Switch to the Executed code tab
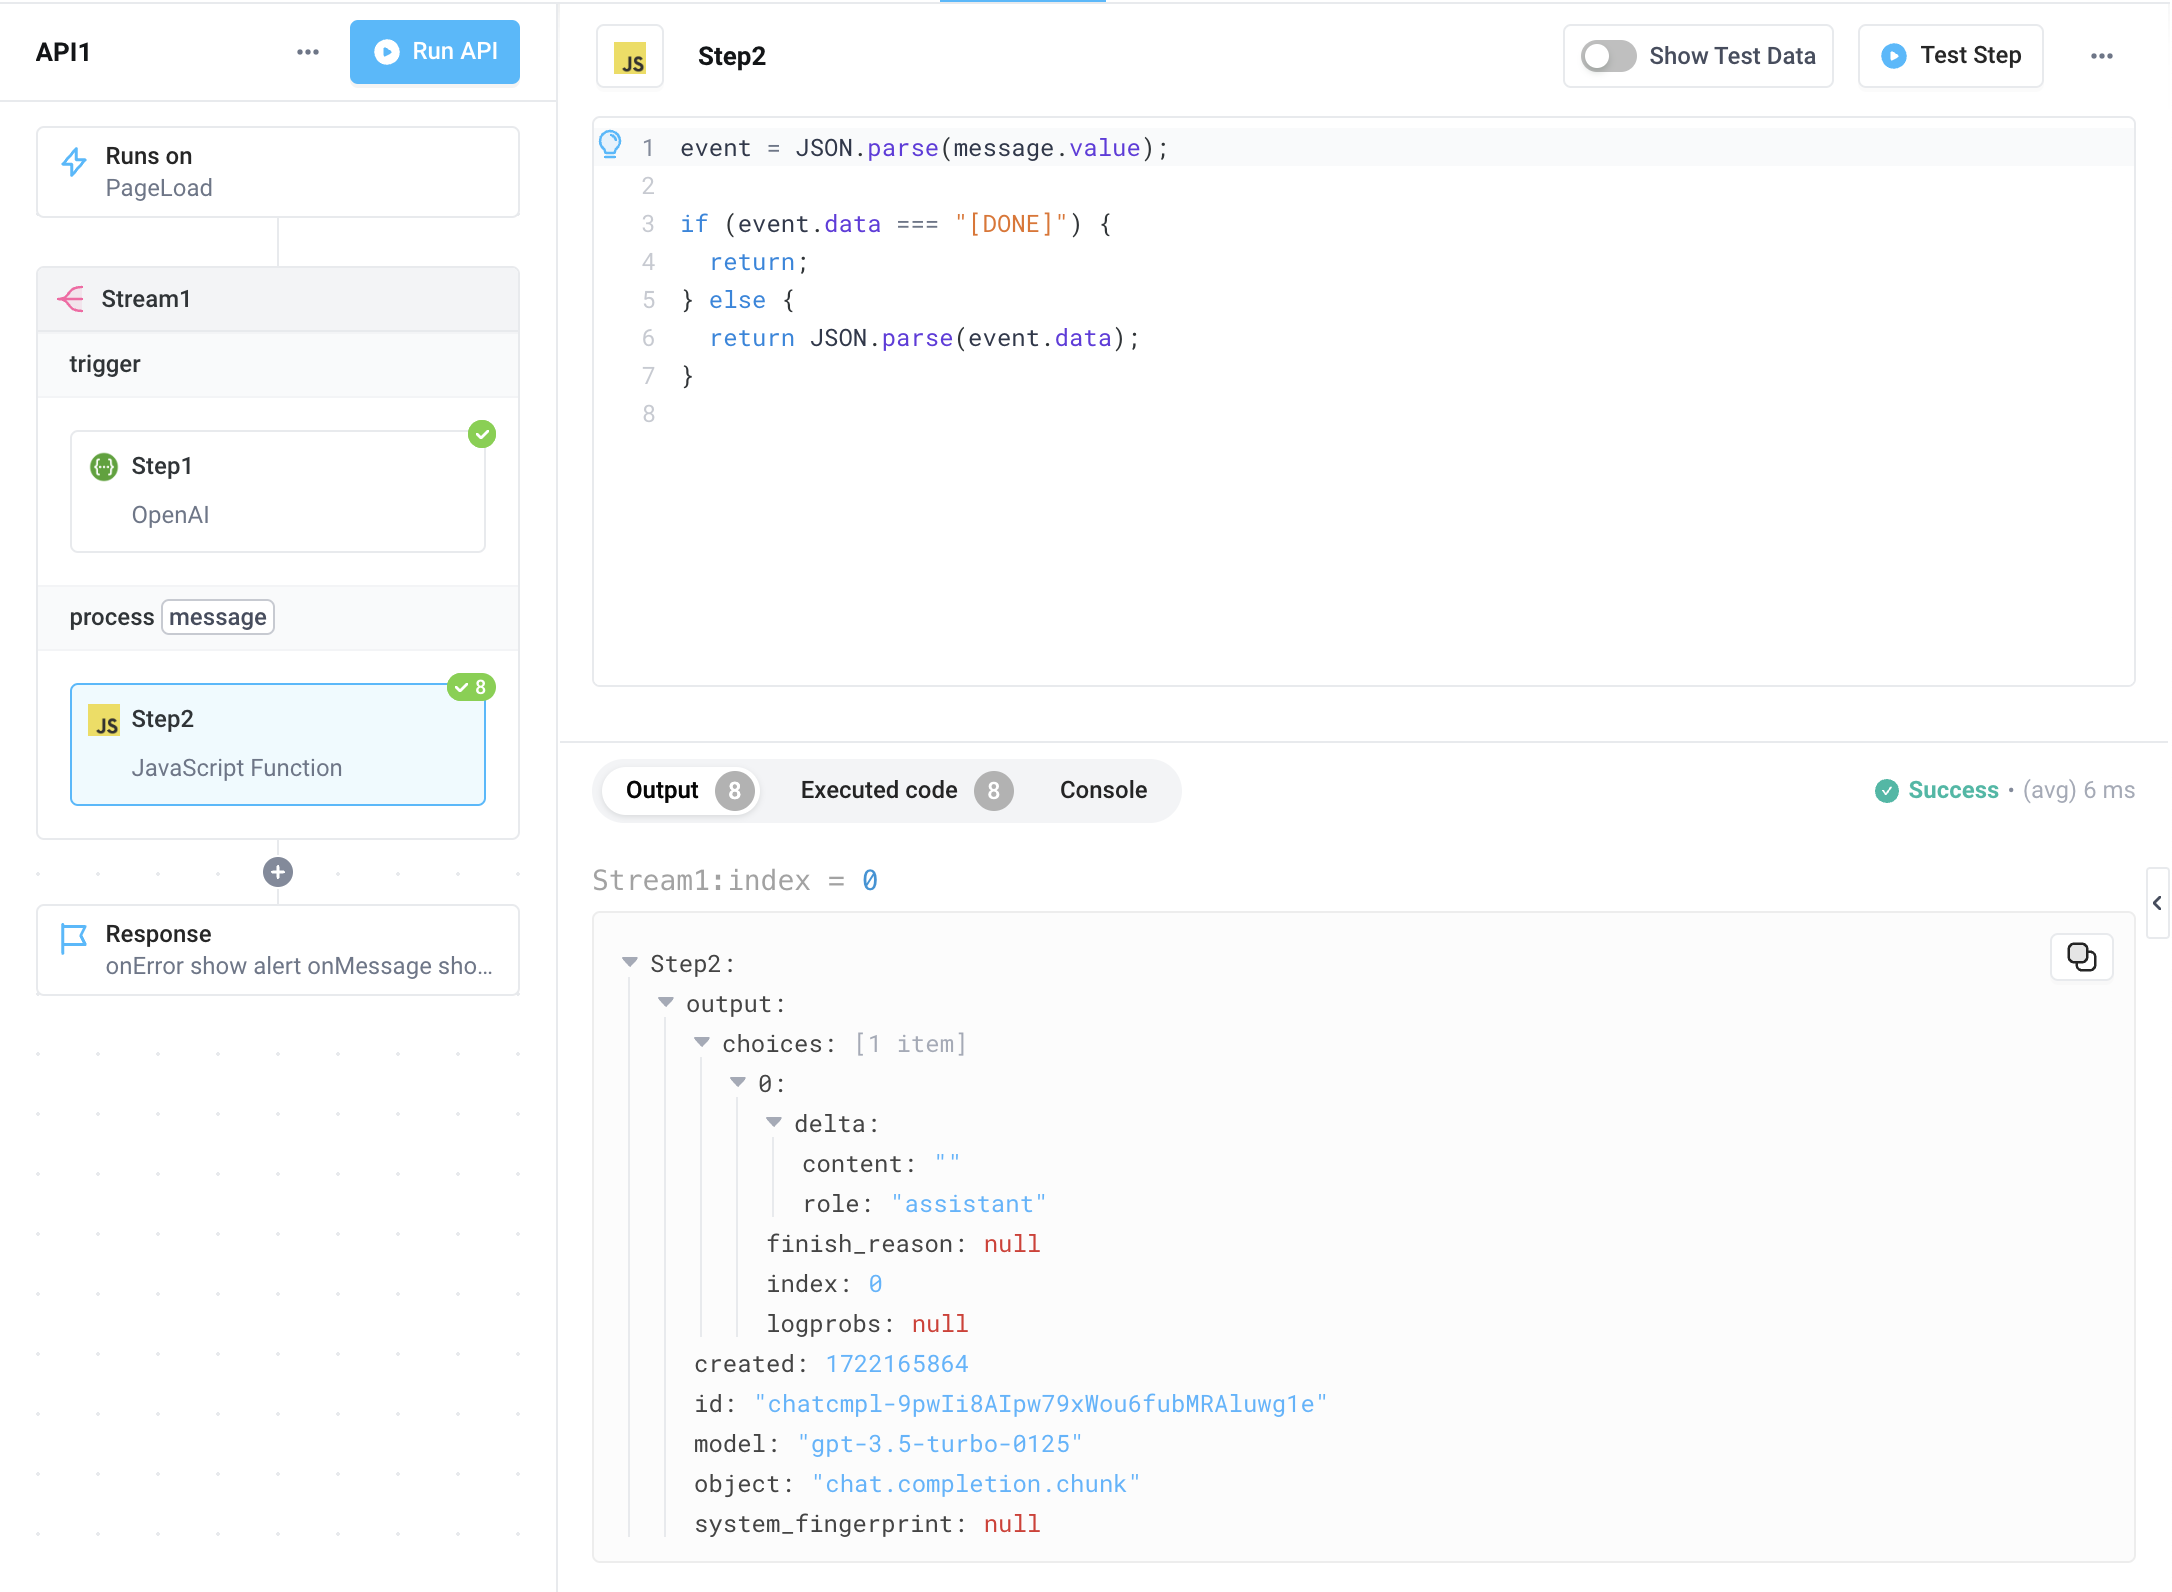The width and height of the screenshot is (2172, 1592). click(x=878, y=790)
